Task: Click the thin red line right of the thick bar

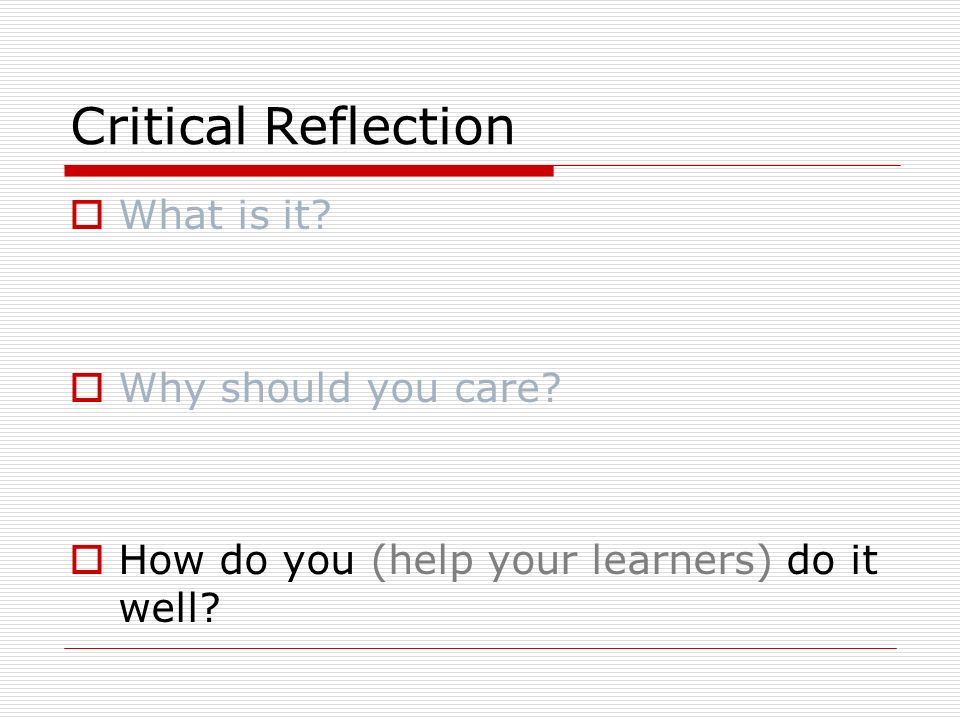Action: coord(727,165)
